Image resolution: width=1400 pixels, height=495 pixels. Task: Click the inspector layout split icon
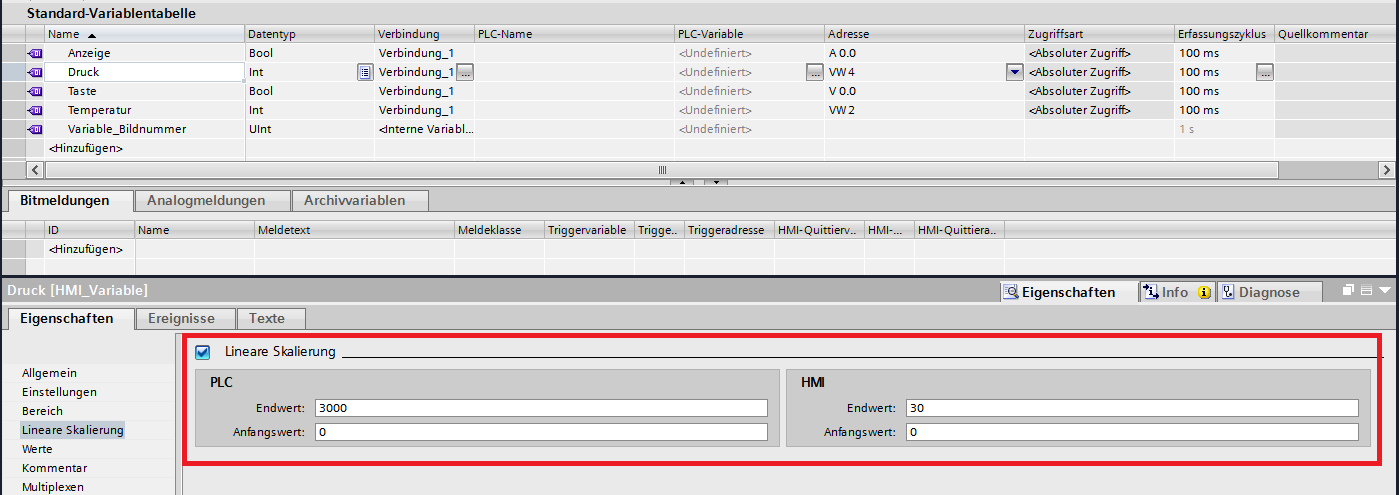(1367, 290)
